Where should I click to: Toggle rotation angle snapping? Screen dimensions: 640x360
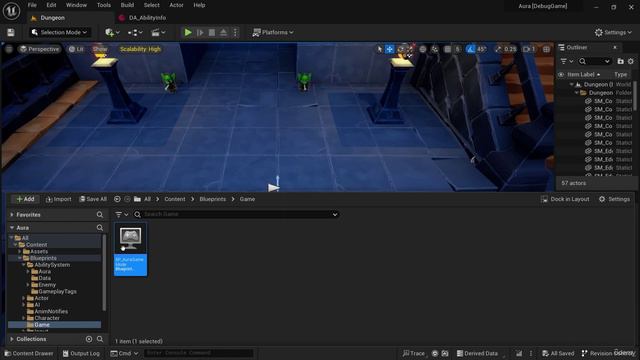click(x=471, y=49)
